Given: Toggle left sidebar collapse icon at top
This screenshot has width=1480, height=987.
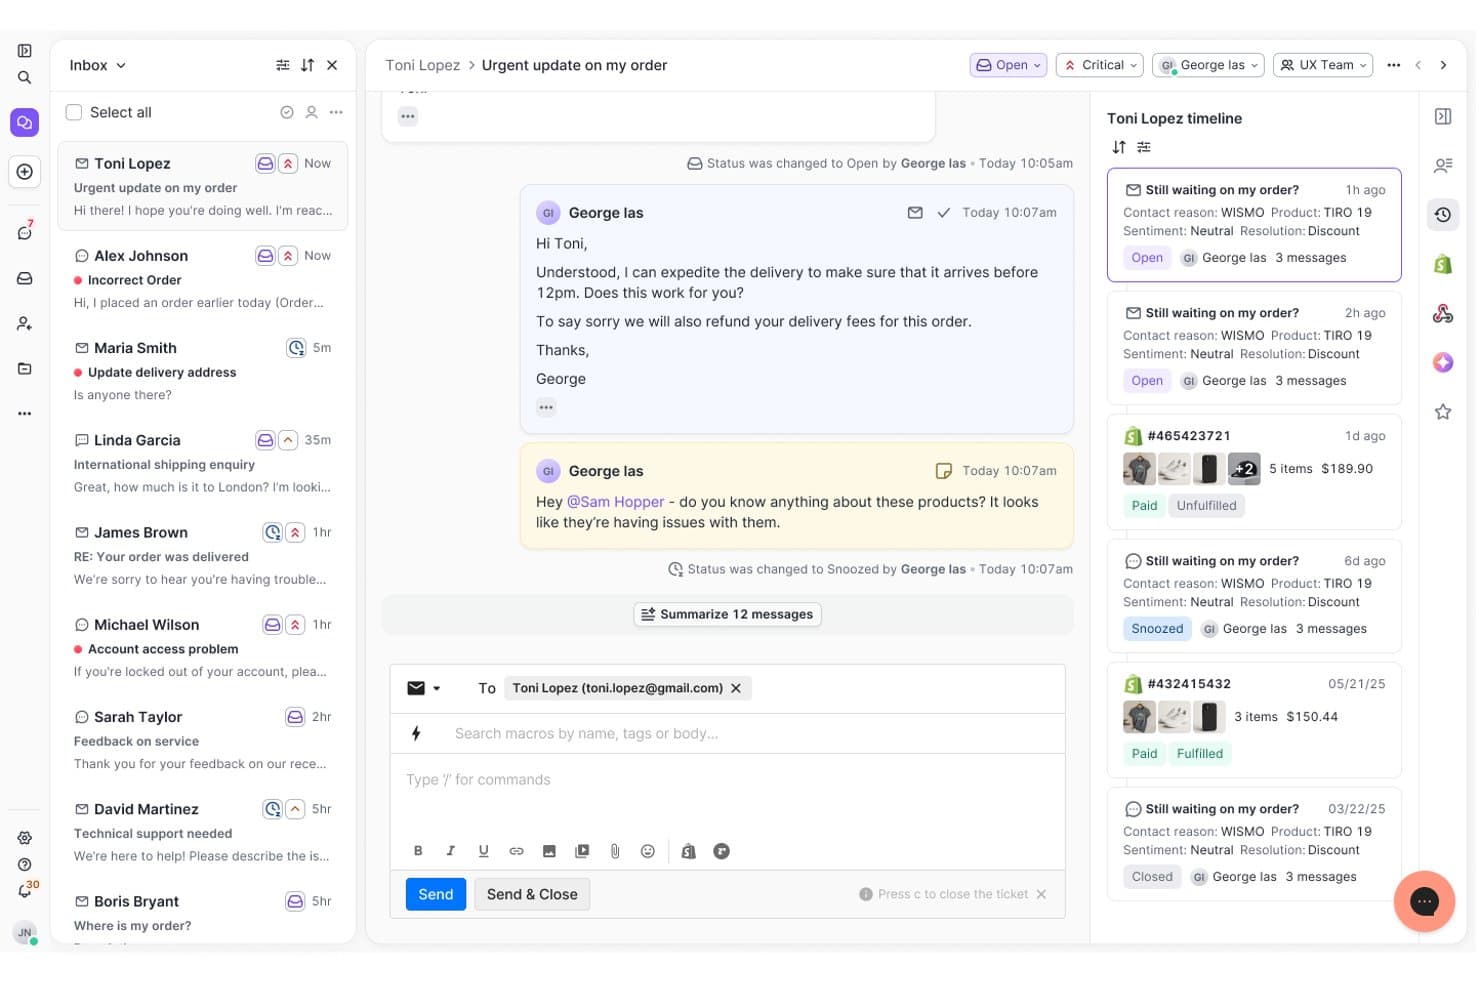Looking at the screenshot, I should pos(24,51).
